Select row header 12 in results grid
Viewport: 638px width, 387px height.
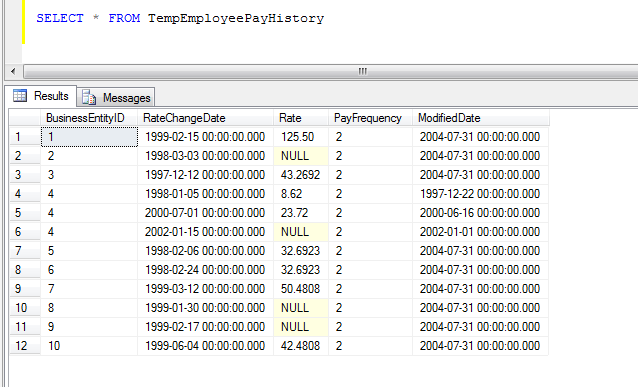coord(25,346)
